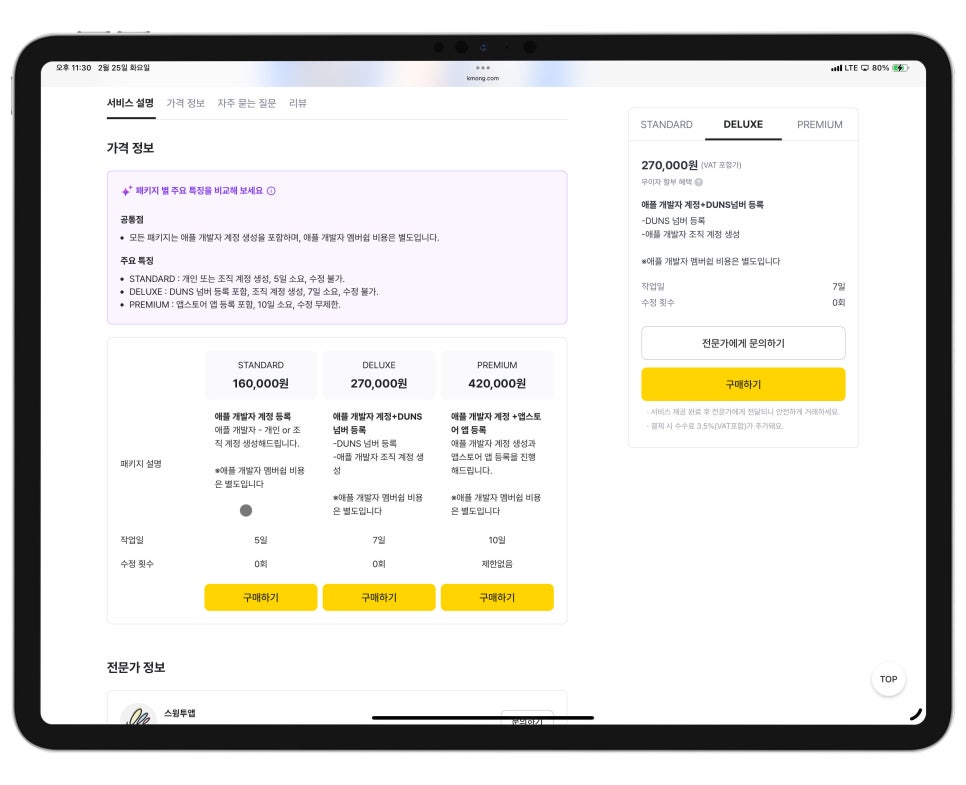Click the TOP scroll button

888,679
